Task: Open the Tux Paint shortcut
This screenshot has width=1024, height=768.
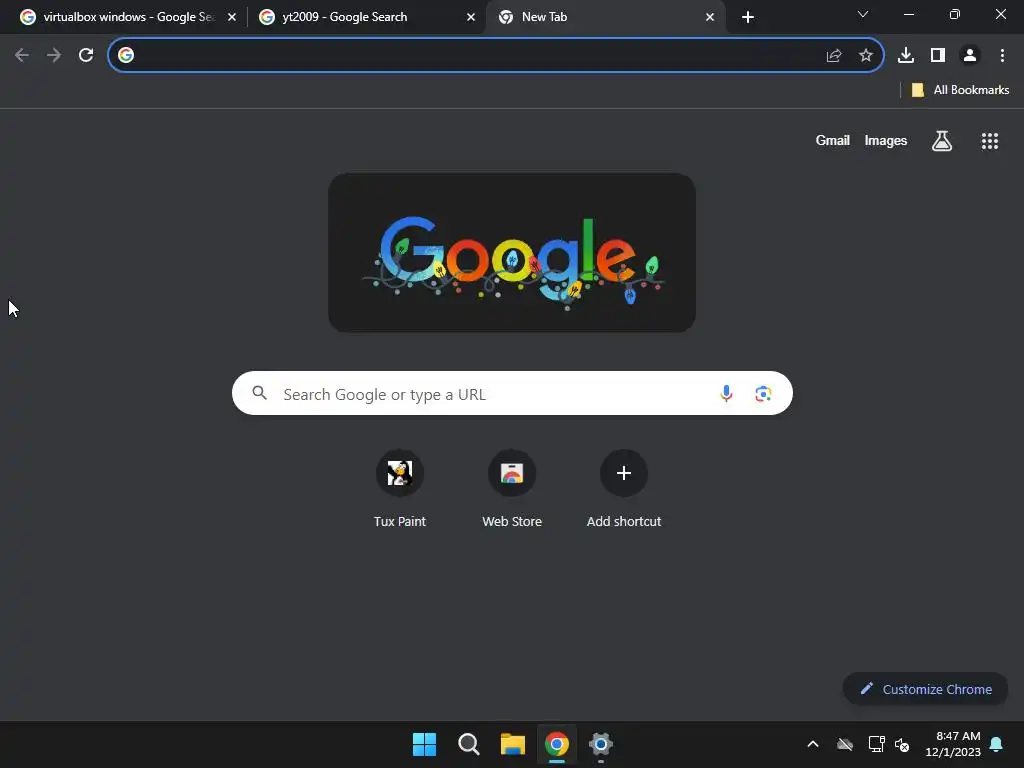Action: [400, 489]
